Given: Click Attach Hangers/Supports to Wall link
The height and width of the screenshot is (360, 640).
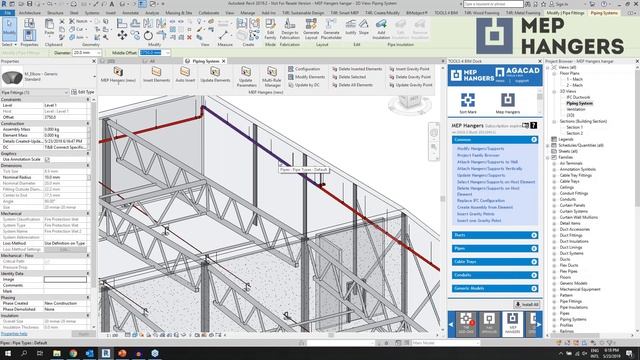Looking at the screenshot, I should click(487, 162).
